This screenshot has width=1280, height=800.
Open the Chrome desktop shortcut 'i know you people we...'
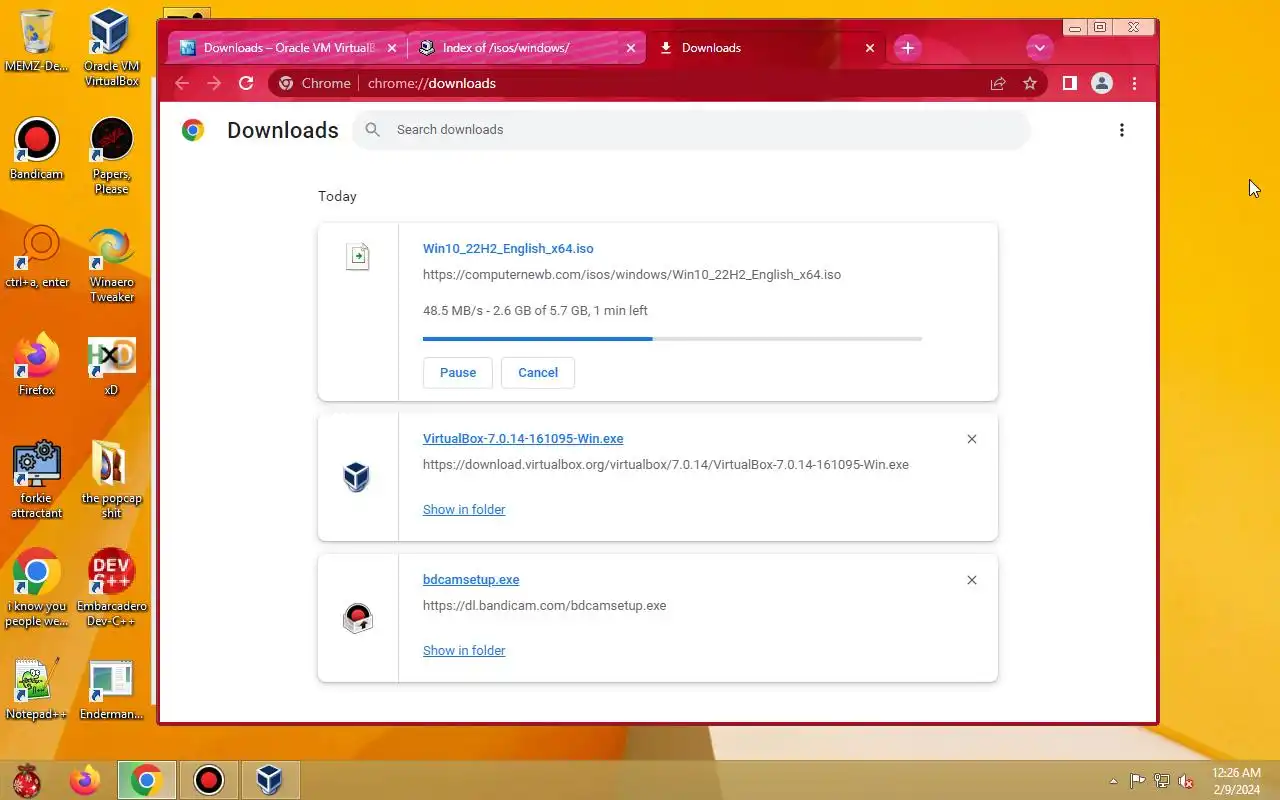36,588
